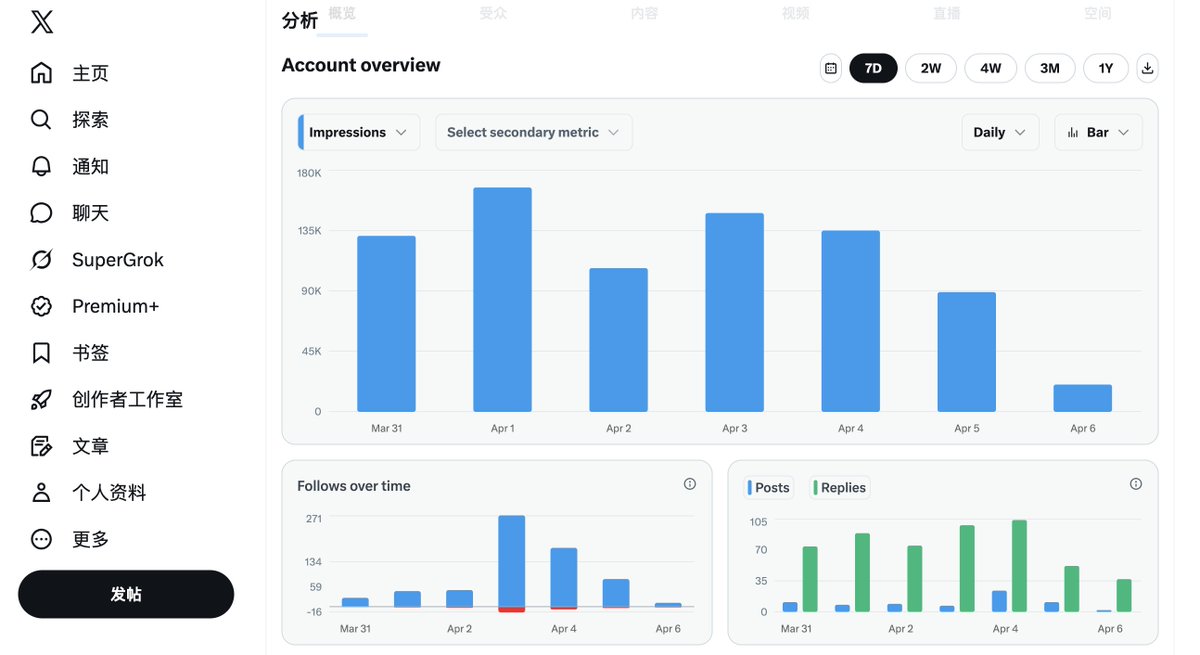Click the 探索 search icon
The height and width of the screenshot is (655, 1200).
click(41, 120)
